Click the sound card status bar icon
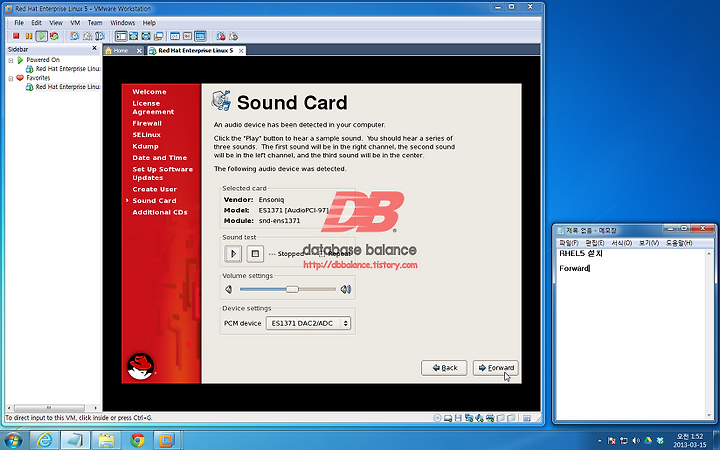This screenshot has width=720, height=450. tap(479, 418)
